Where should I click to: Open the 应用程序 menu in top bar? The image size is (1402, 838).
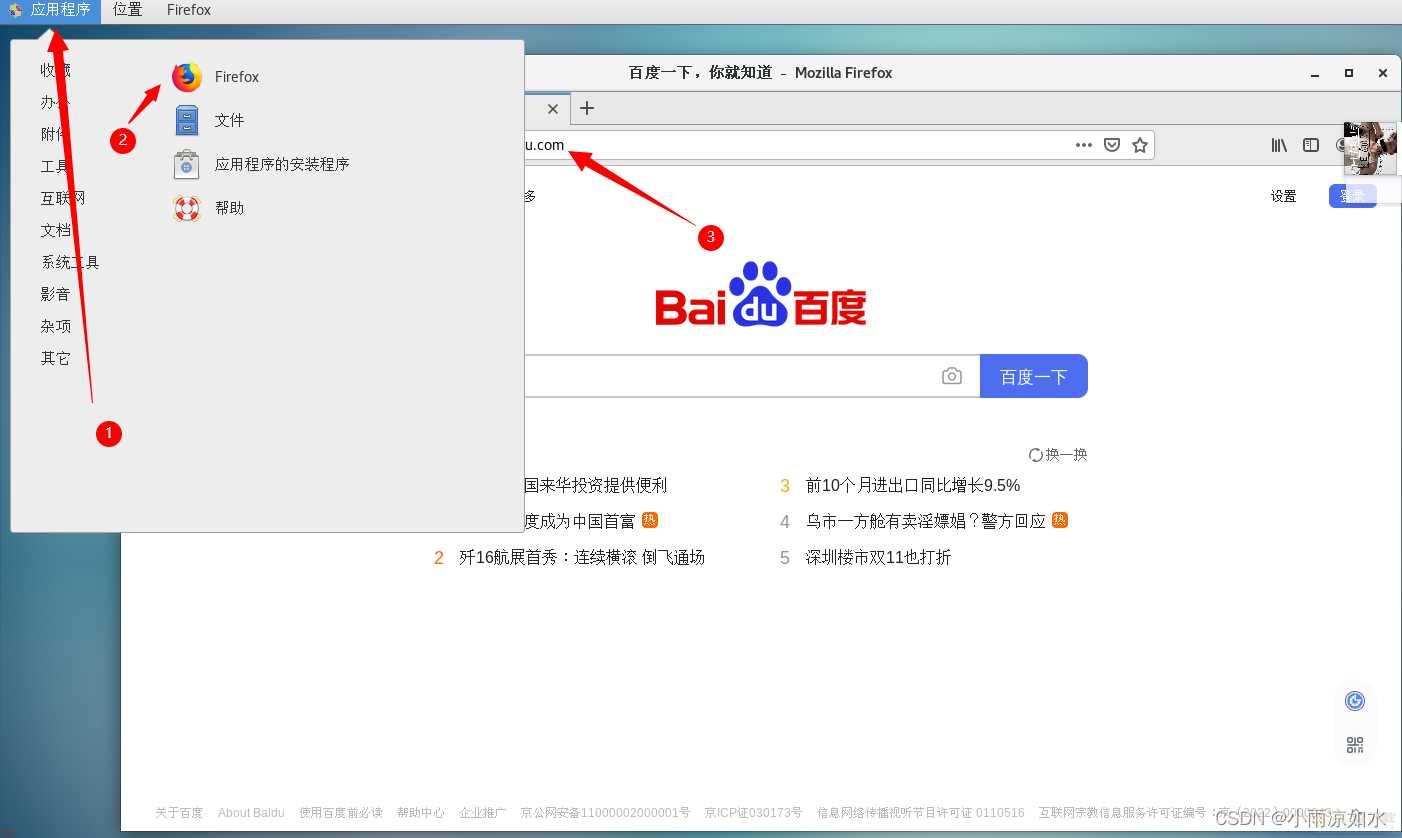51,10
